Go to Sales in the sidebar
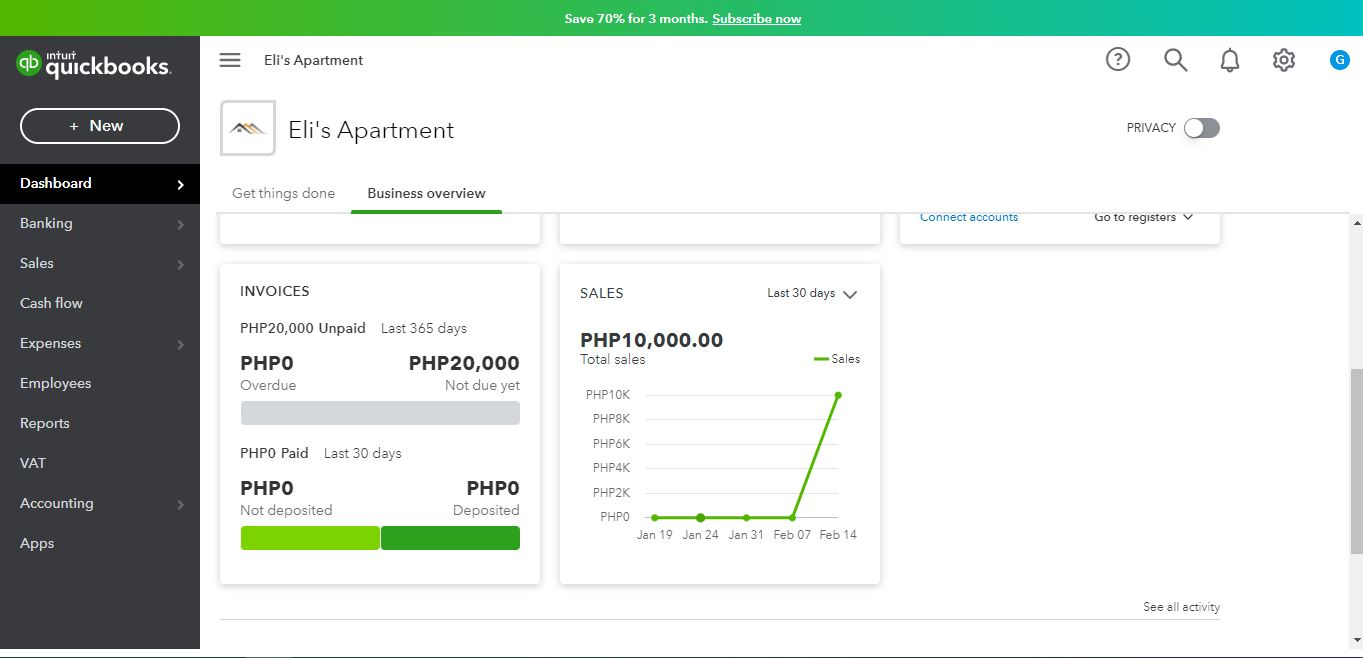 [100, 263]
